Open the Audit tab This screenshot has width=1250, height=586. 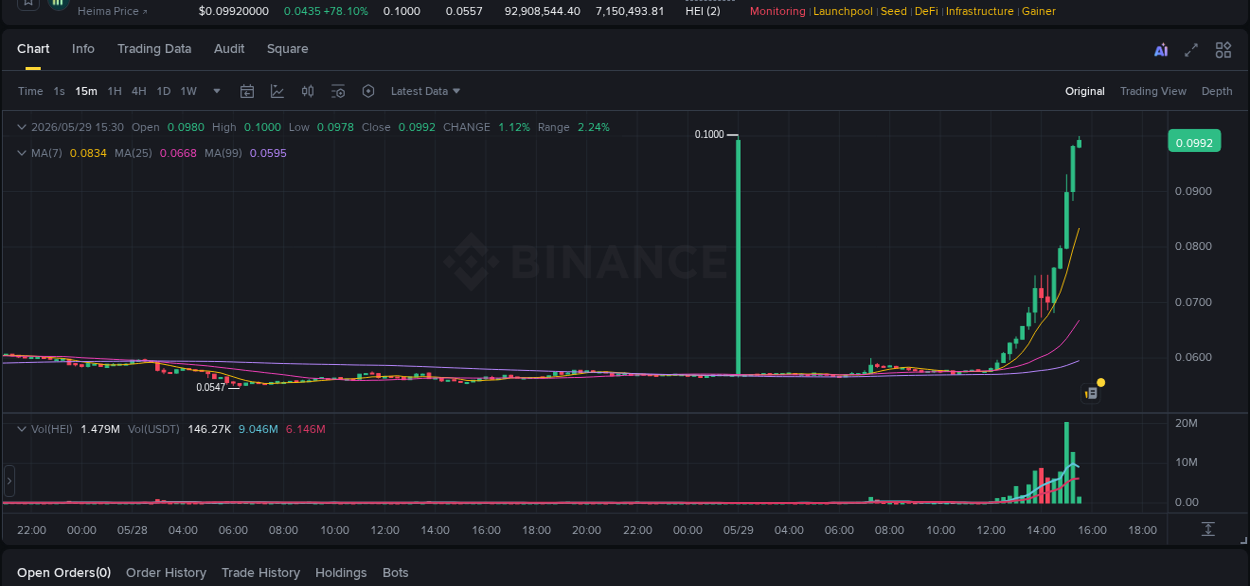[x=229, y=49]
